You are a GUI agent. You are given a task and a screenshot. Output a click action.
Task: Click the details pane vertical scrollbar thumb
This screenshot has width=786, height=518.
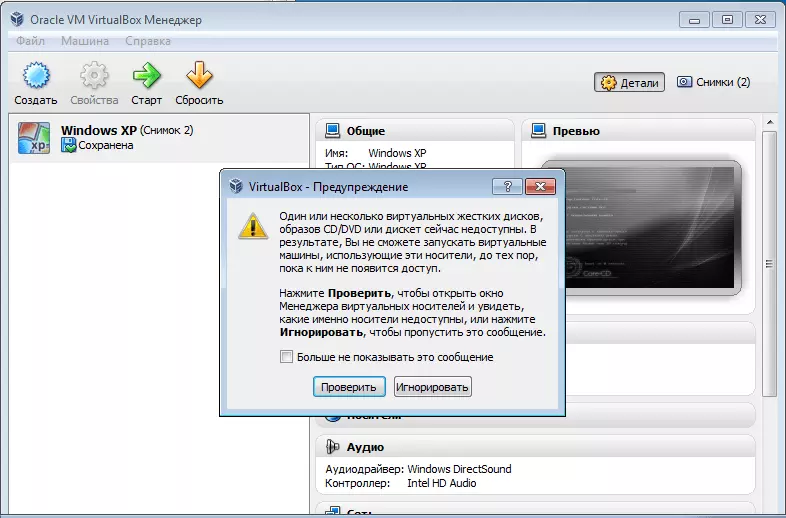pyautogui.click(x=769, y=264)
